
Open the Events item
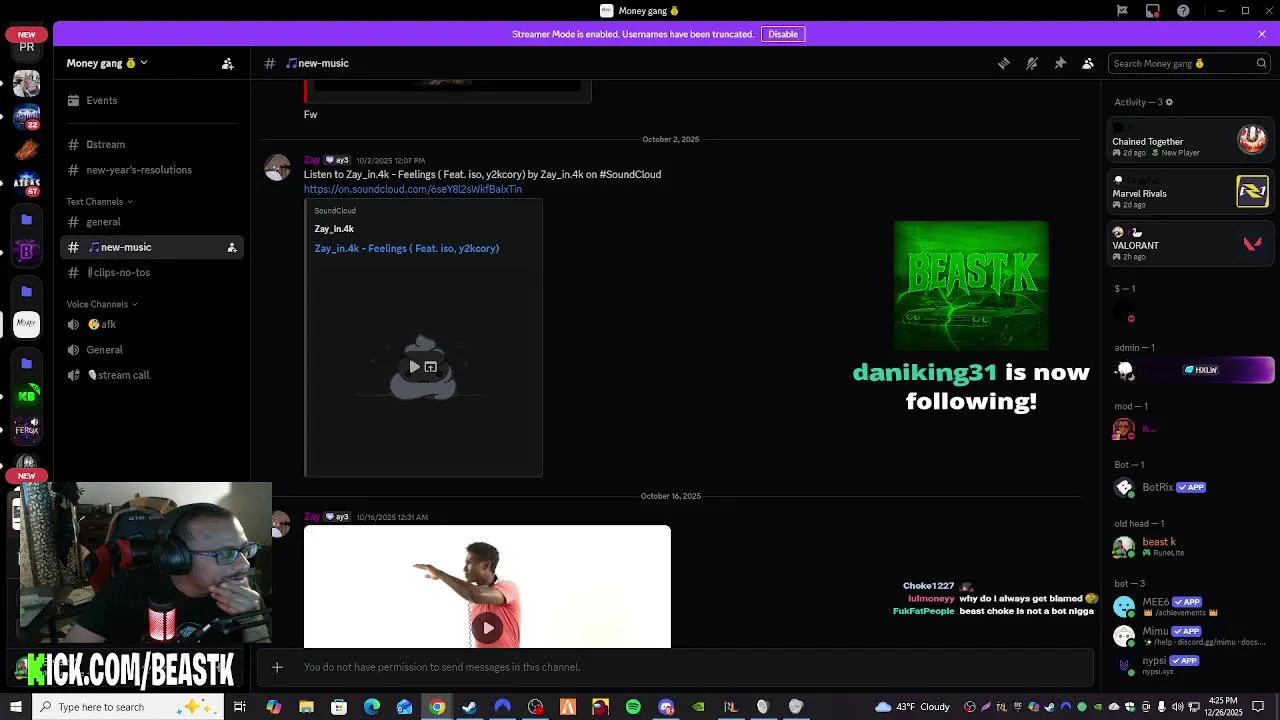click(151, 100)
